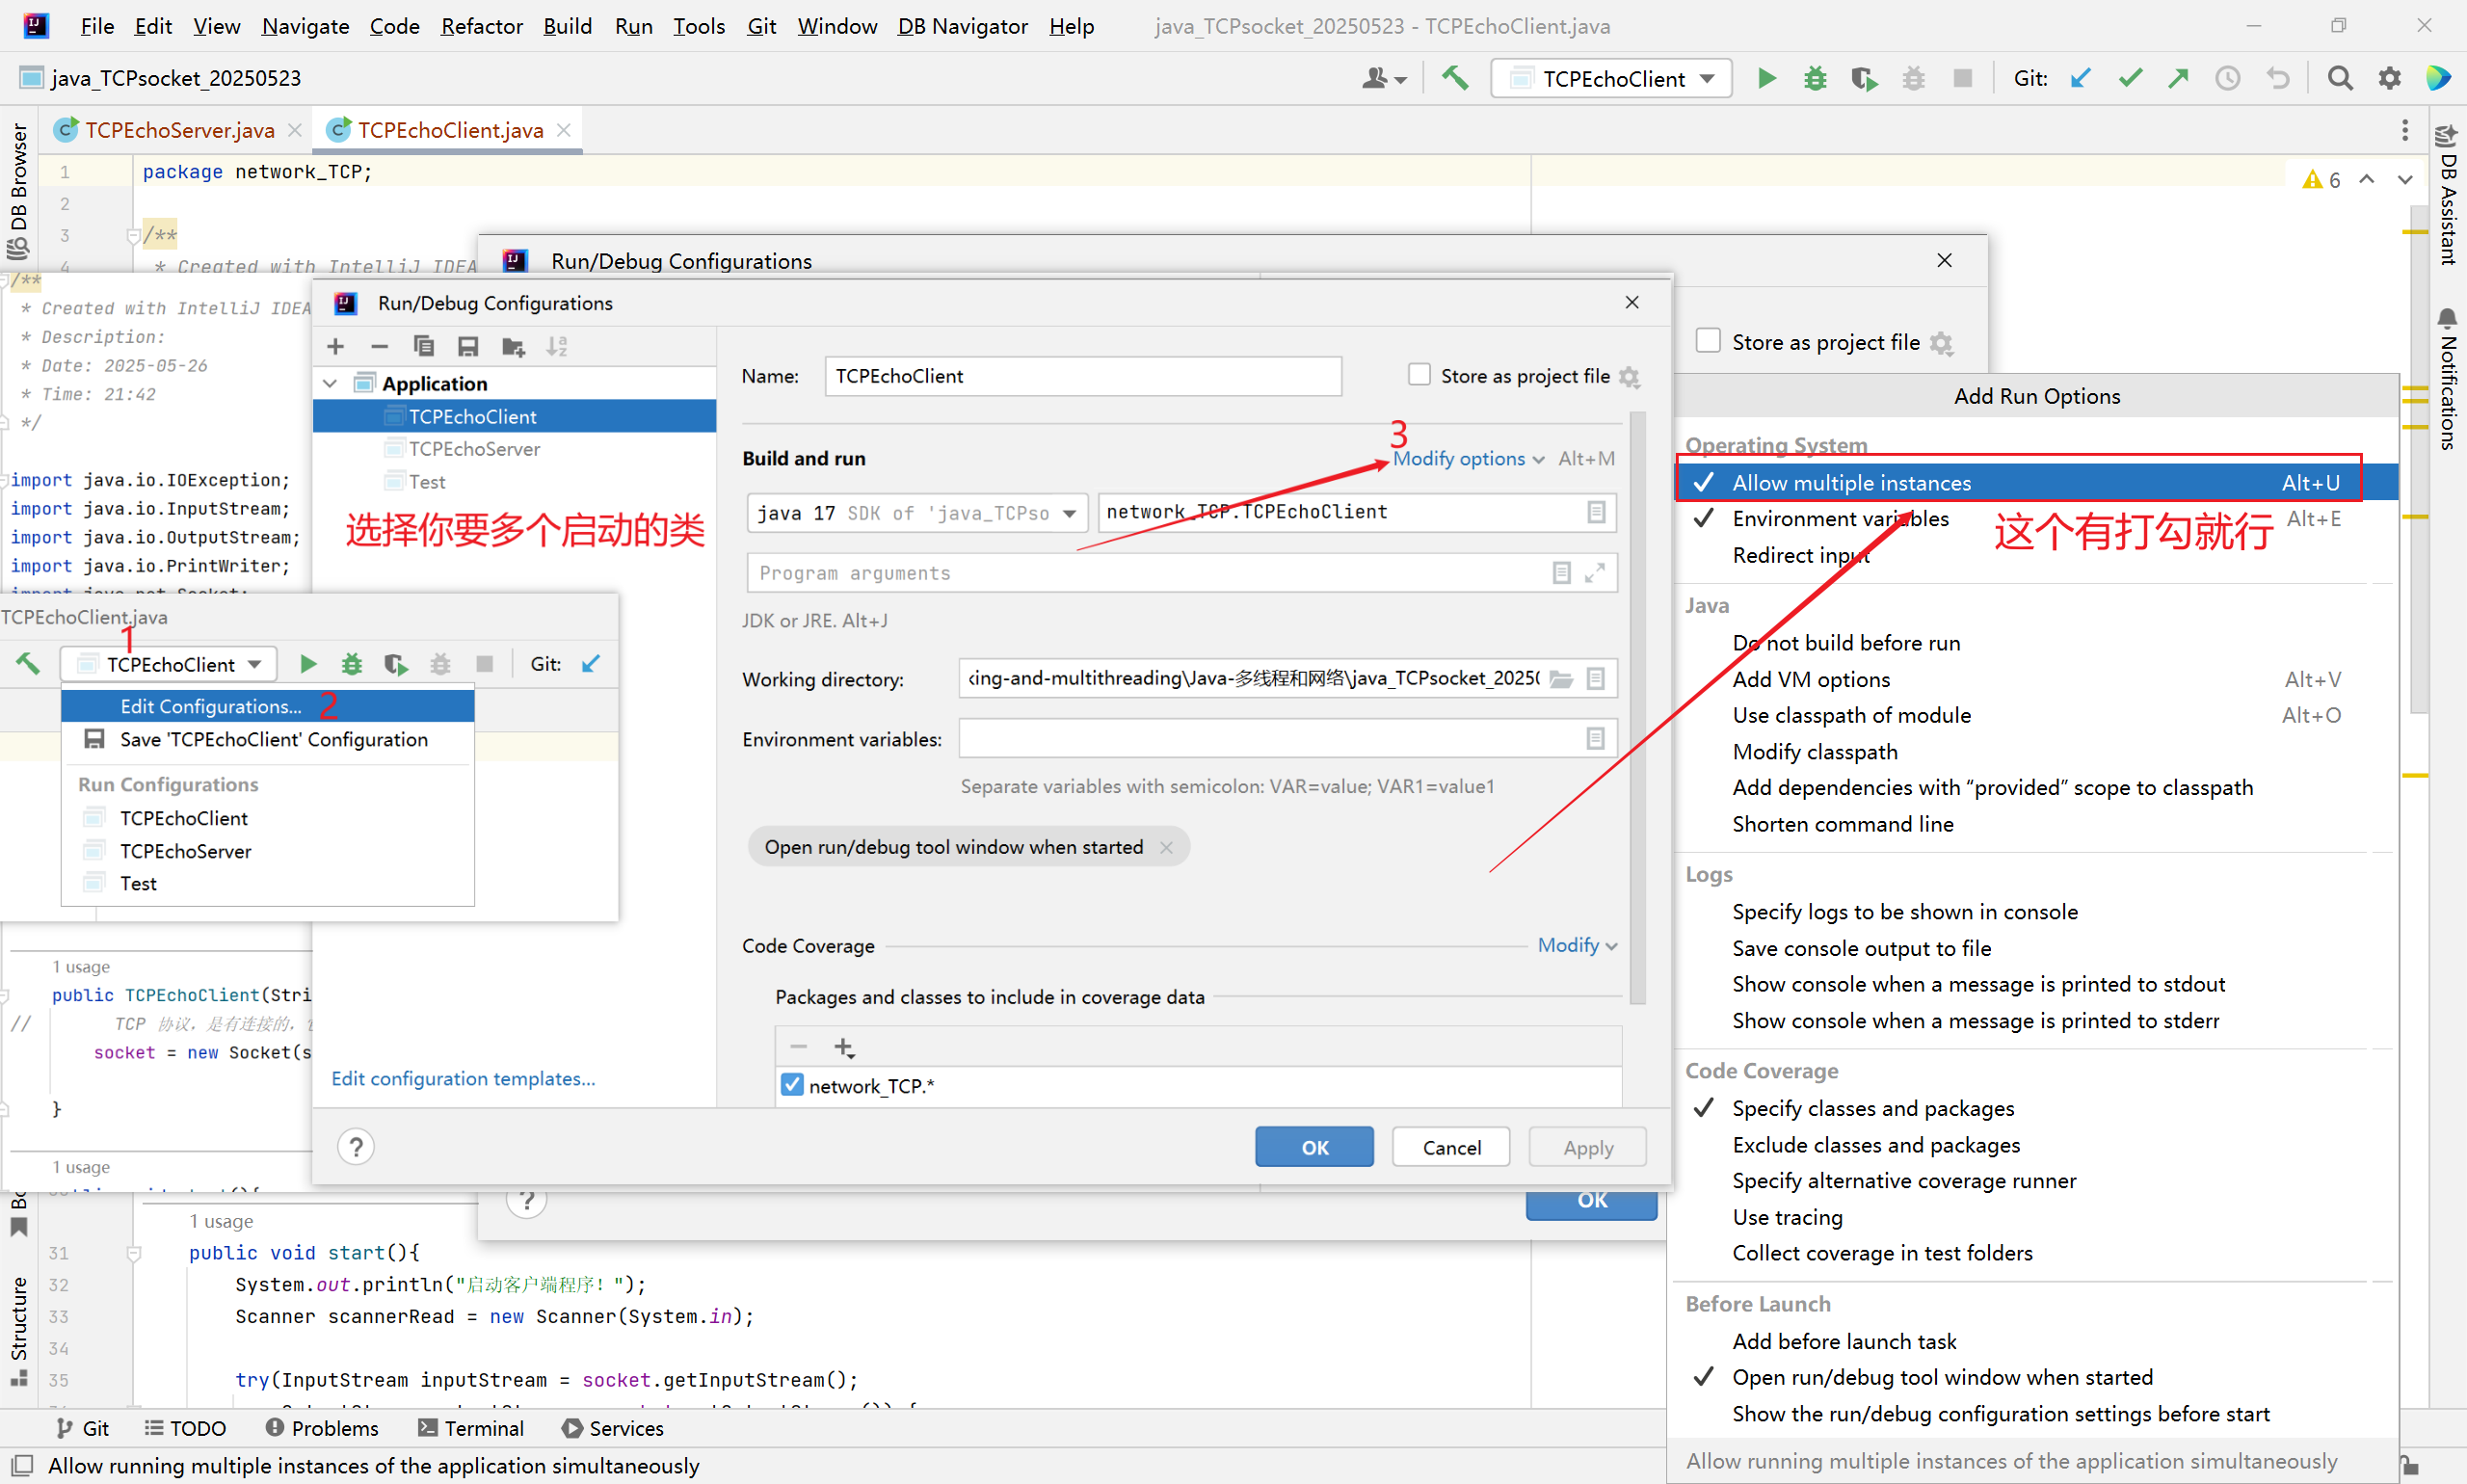2467x1484 pixels.
Task: Click the dialog vertical scrollbar
Action: pos(1637,700)
